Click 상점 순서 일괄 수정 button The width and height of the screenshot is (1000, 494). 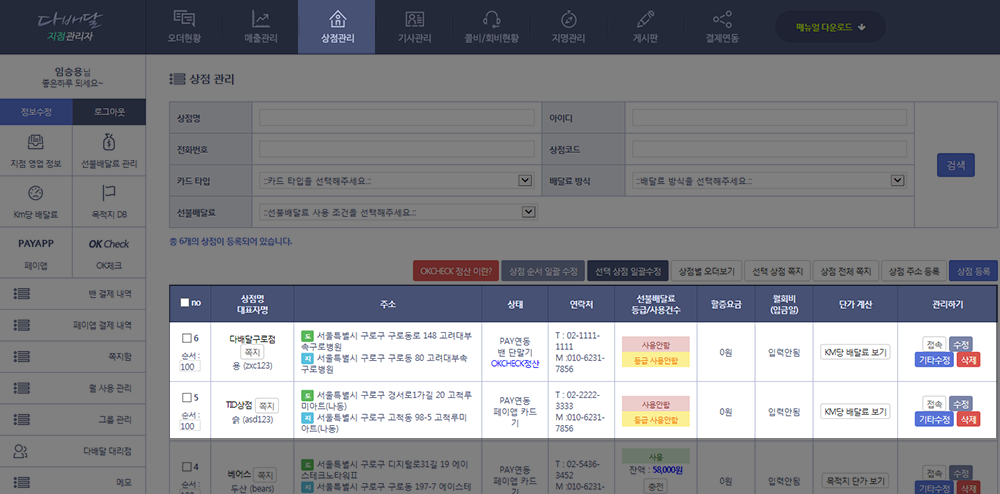point(543,271)
